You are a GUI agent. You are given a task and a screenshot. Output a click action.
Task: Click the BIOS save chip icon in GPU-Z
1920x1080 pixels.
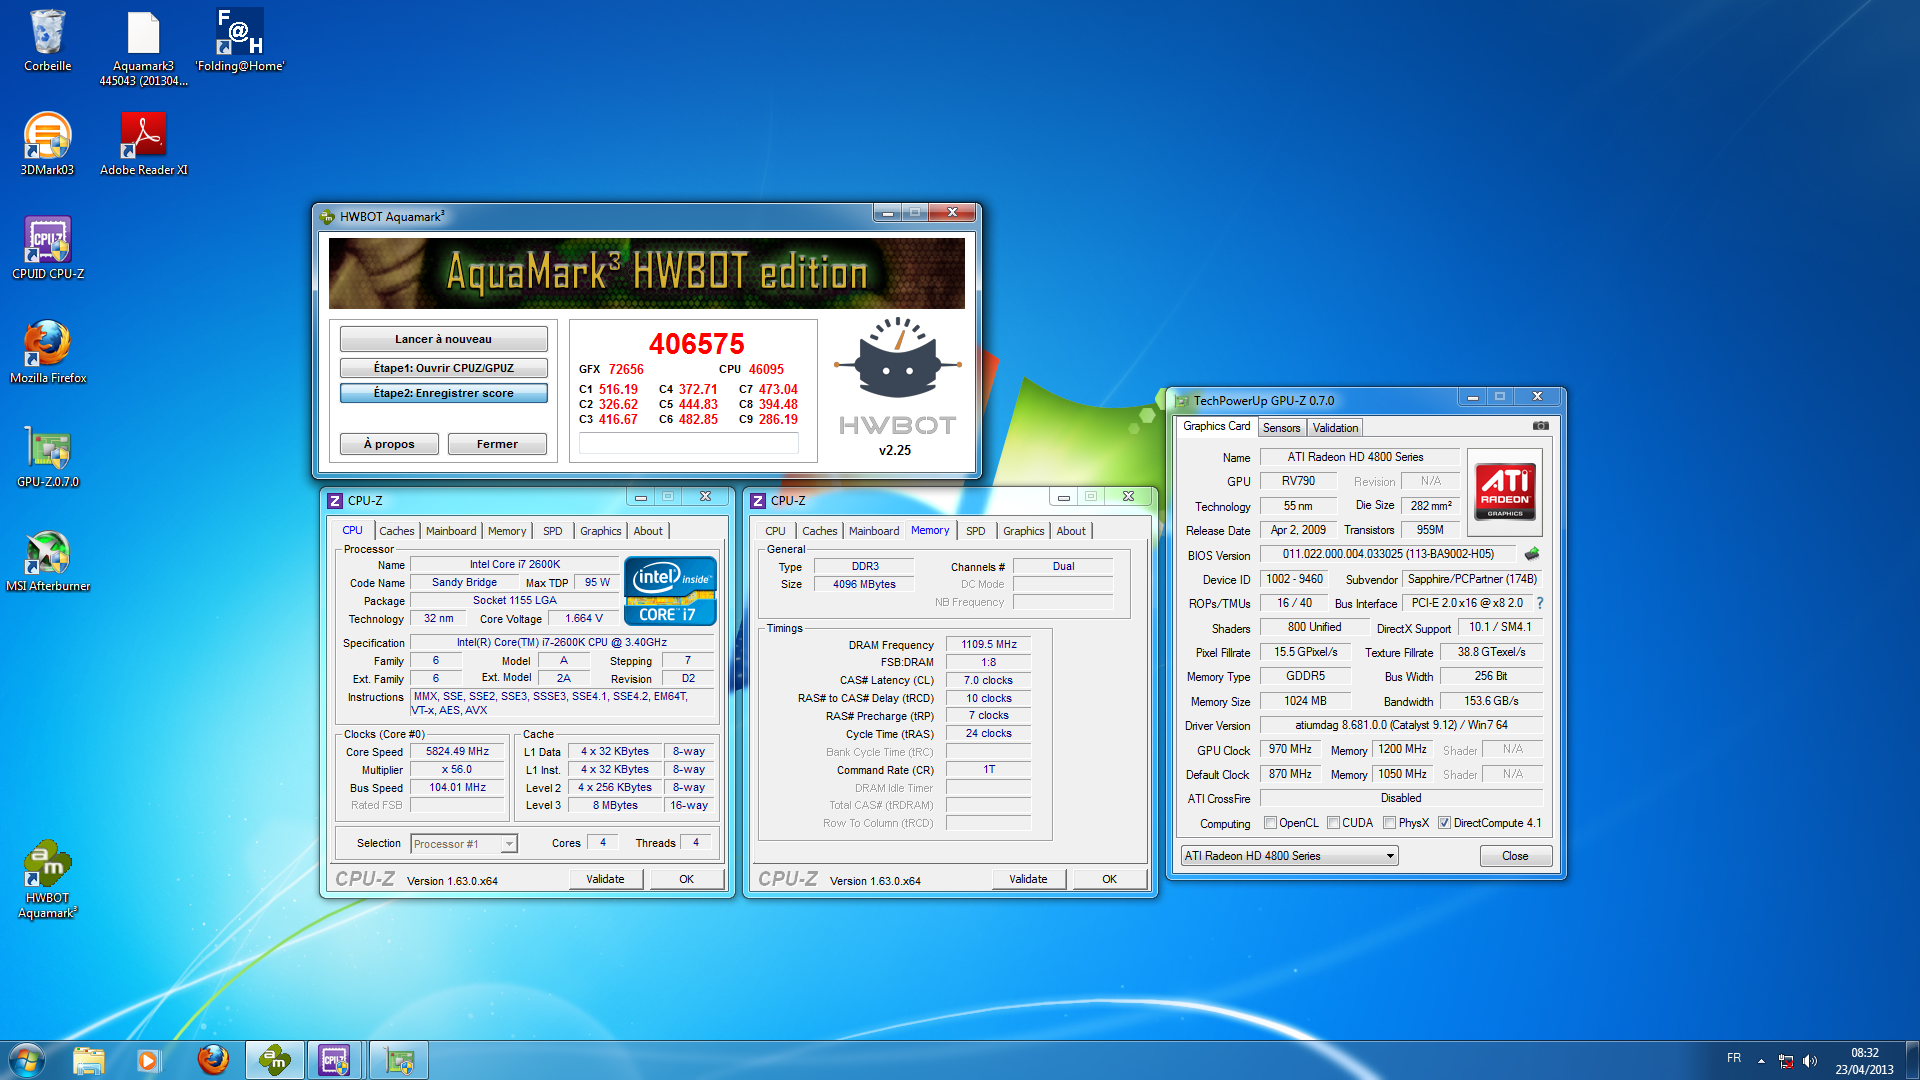pyautogui.click(x=1531, y=554)
